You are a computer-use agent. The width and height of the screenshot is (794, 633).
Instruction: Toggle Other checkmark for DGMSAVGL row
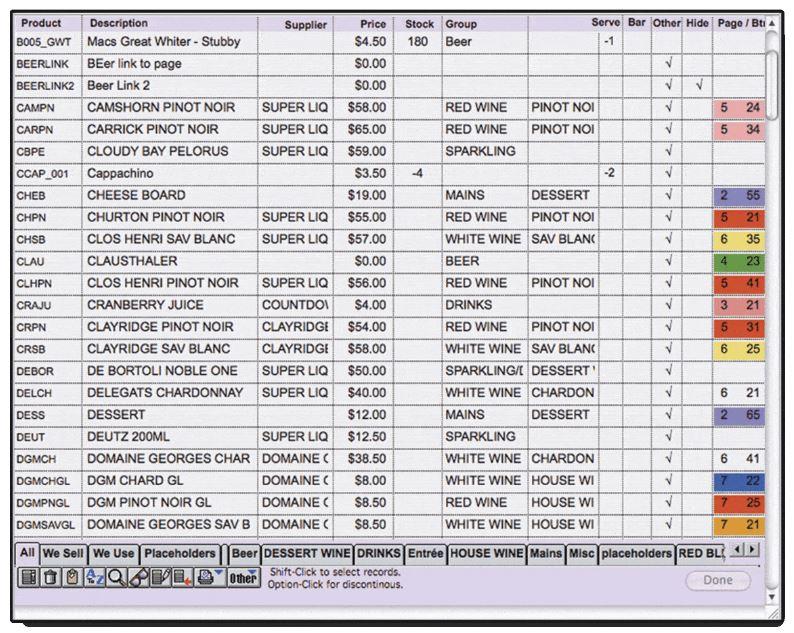click(667, 525)
